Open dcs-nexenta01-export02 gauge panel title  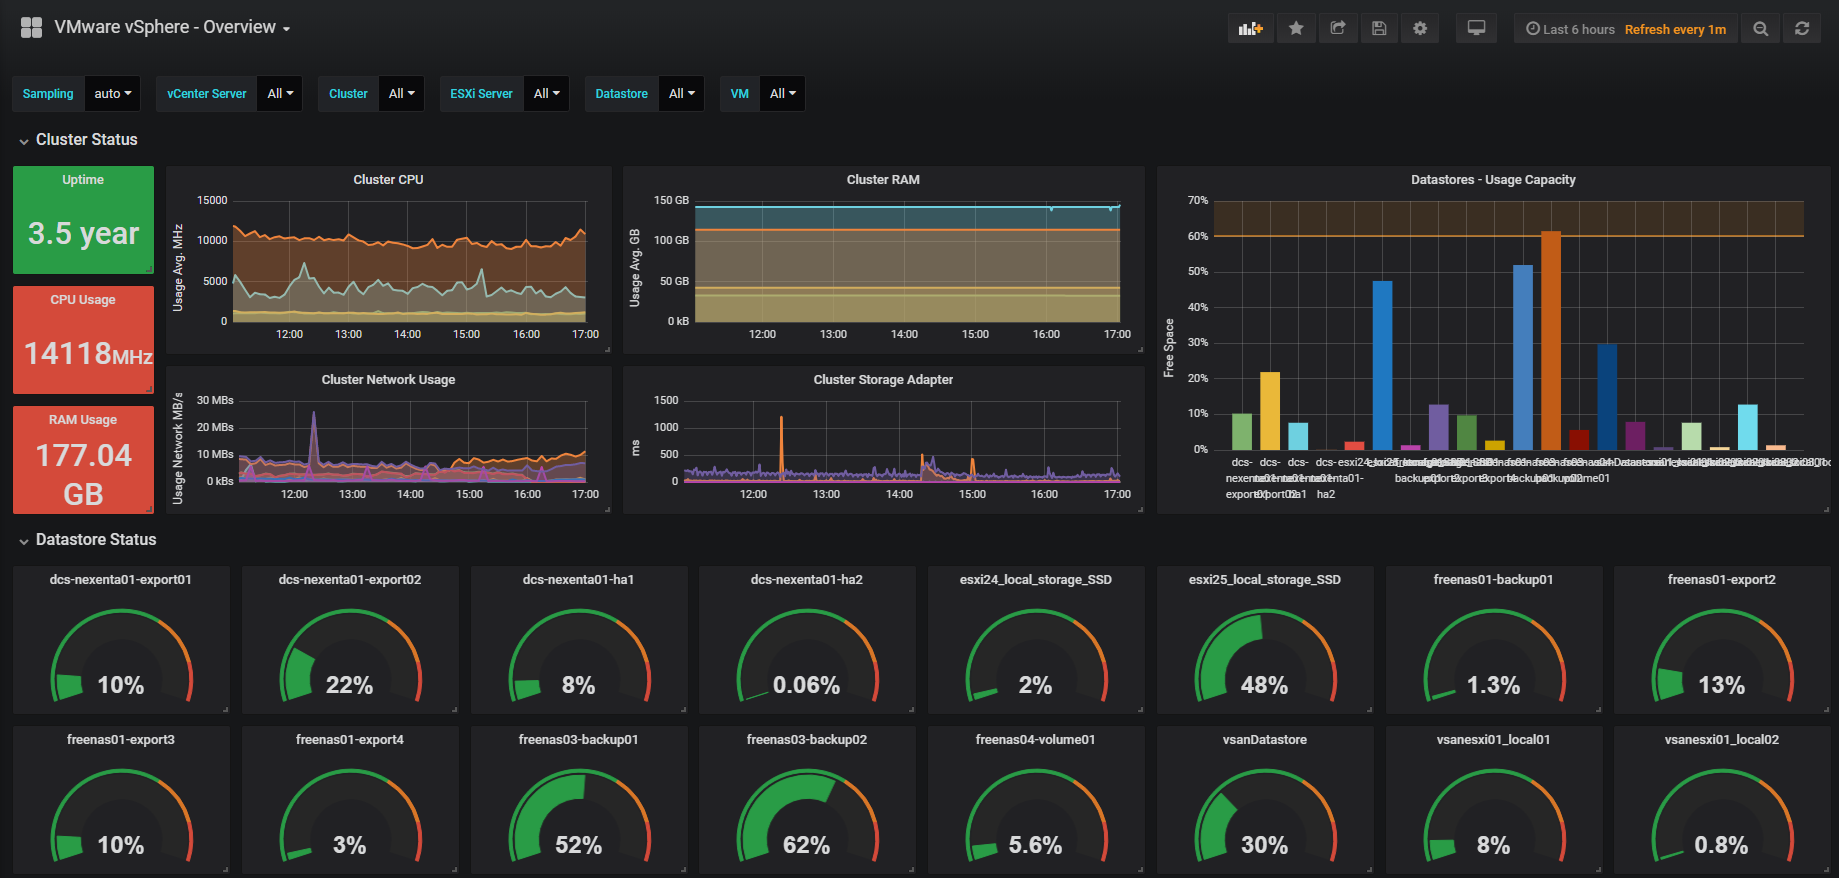350,580
